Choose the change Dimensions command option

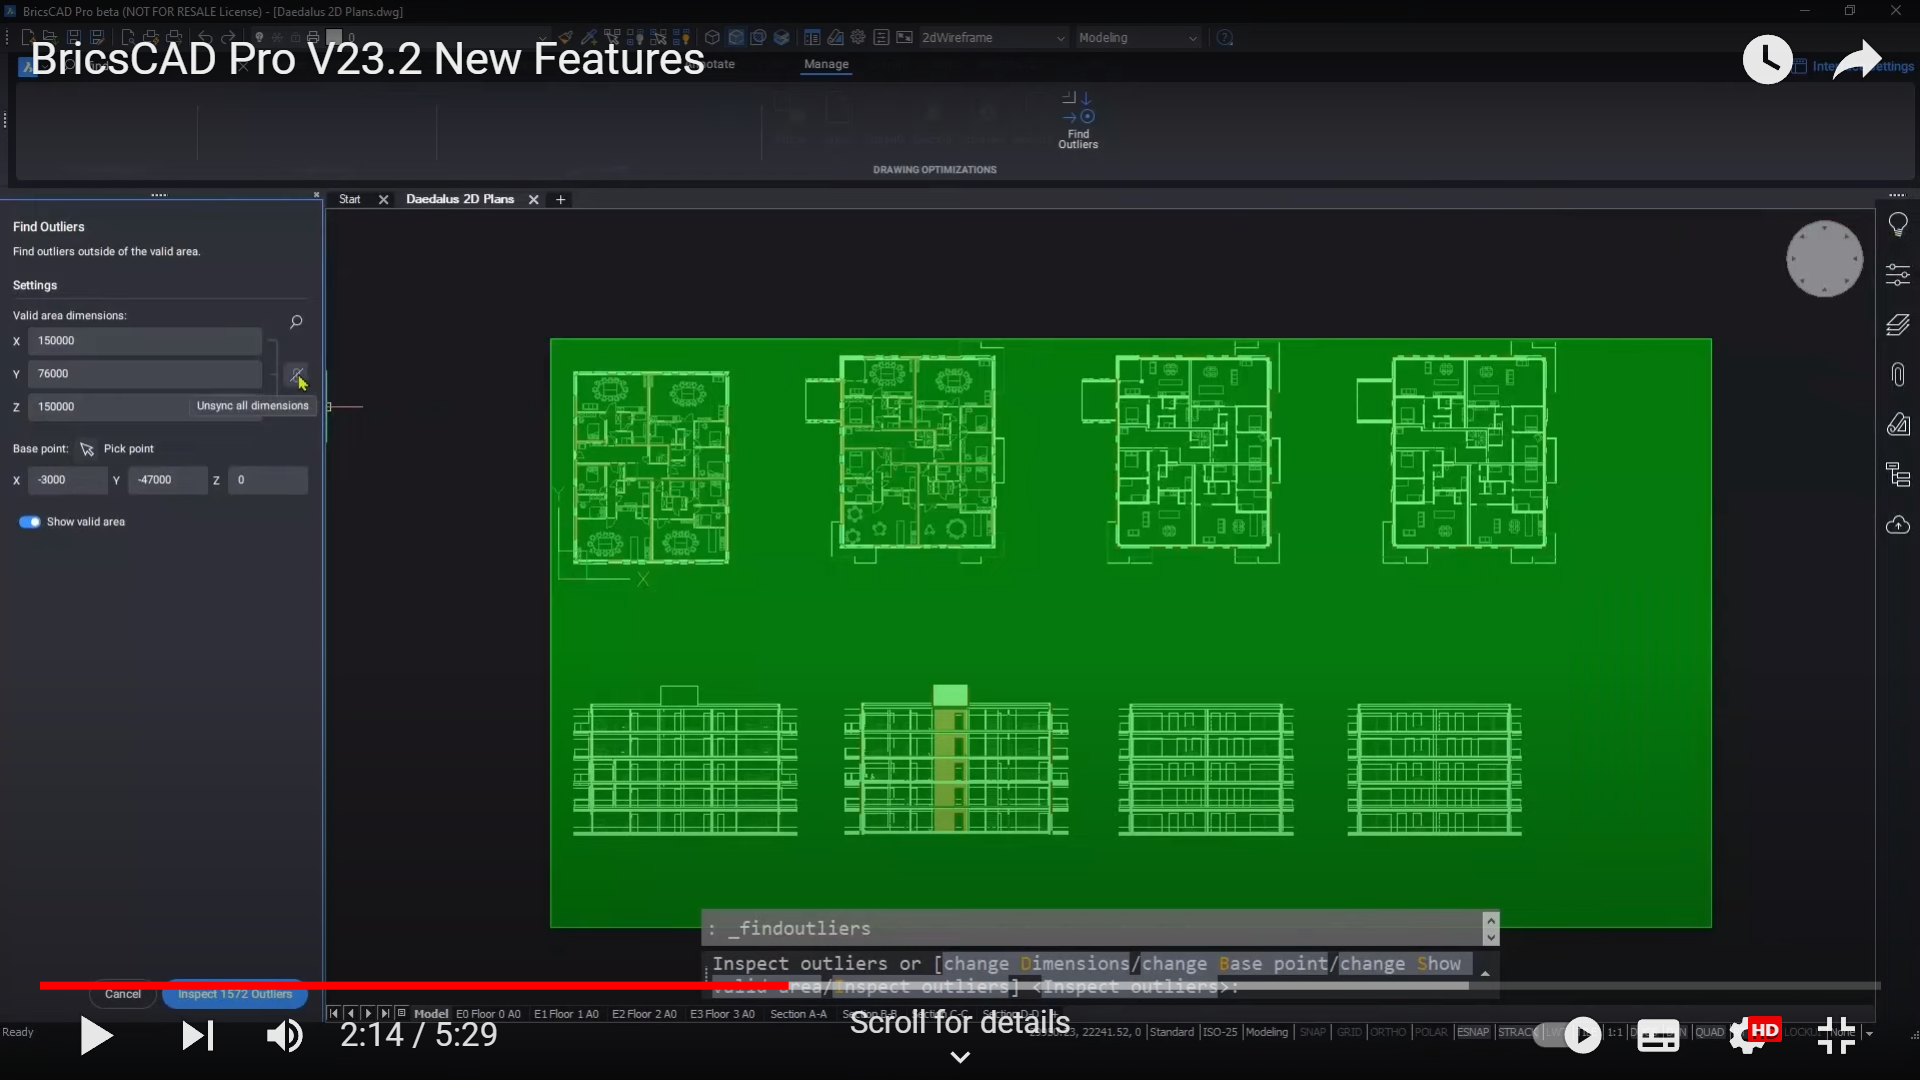coord(1036,964)
